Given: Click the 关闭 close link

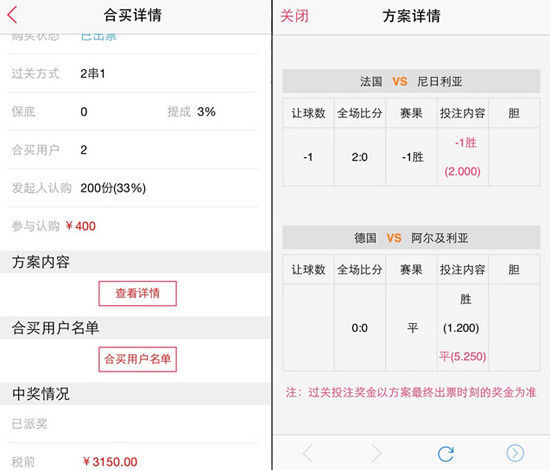Looking at the screenshot, I should tap(295, 16).
